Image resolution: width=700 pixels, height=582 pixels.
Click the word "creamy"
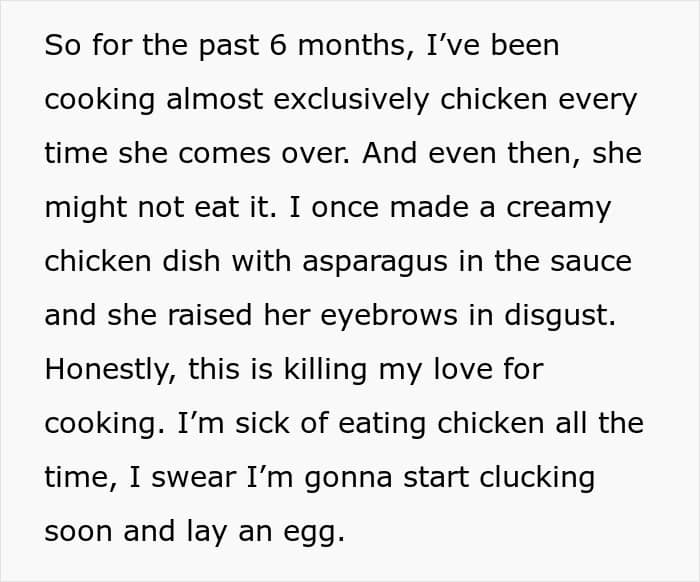point(558,209)
